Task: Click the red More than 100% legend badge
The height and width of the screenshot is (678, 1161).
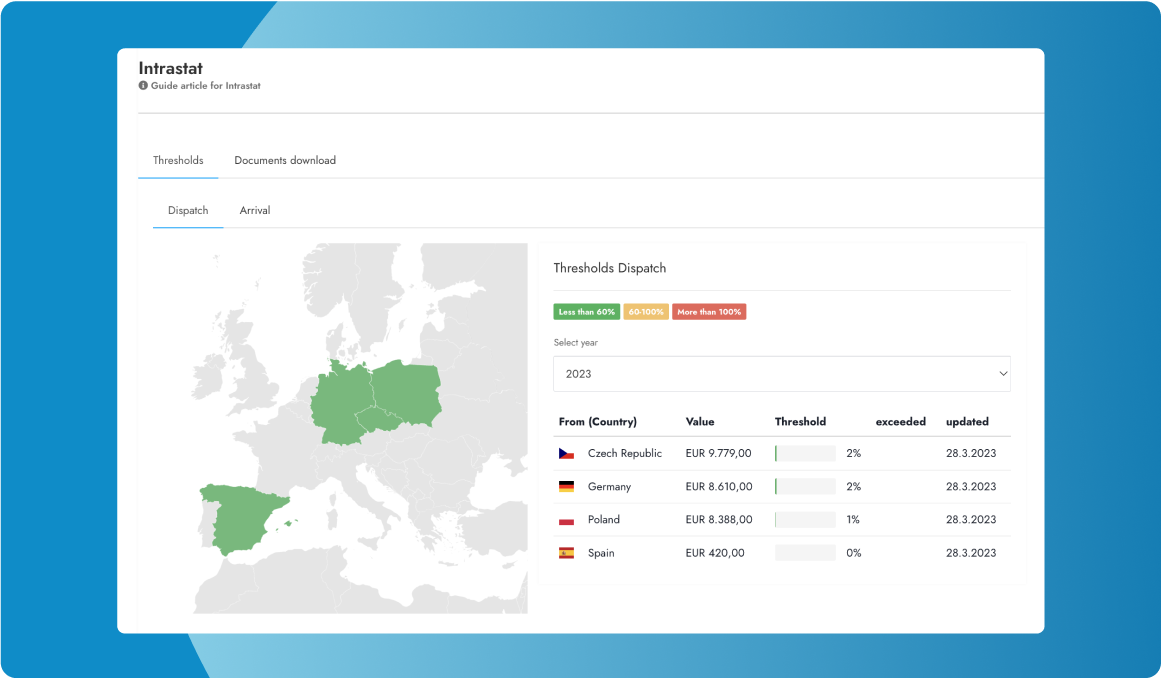Action: tap(709, 312)
